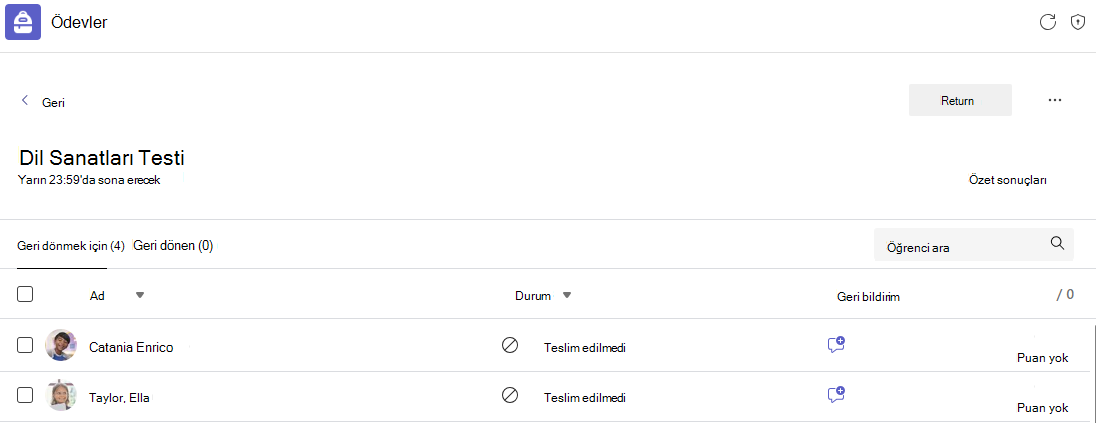Click the Geri back chevron
Viewport: 1096px width, 423px height.
[x=25, y=101]
